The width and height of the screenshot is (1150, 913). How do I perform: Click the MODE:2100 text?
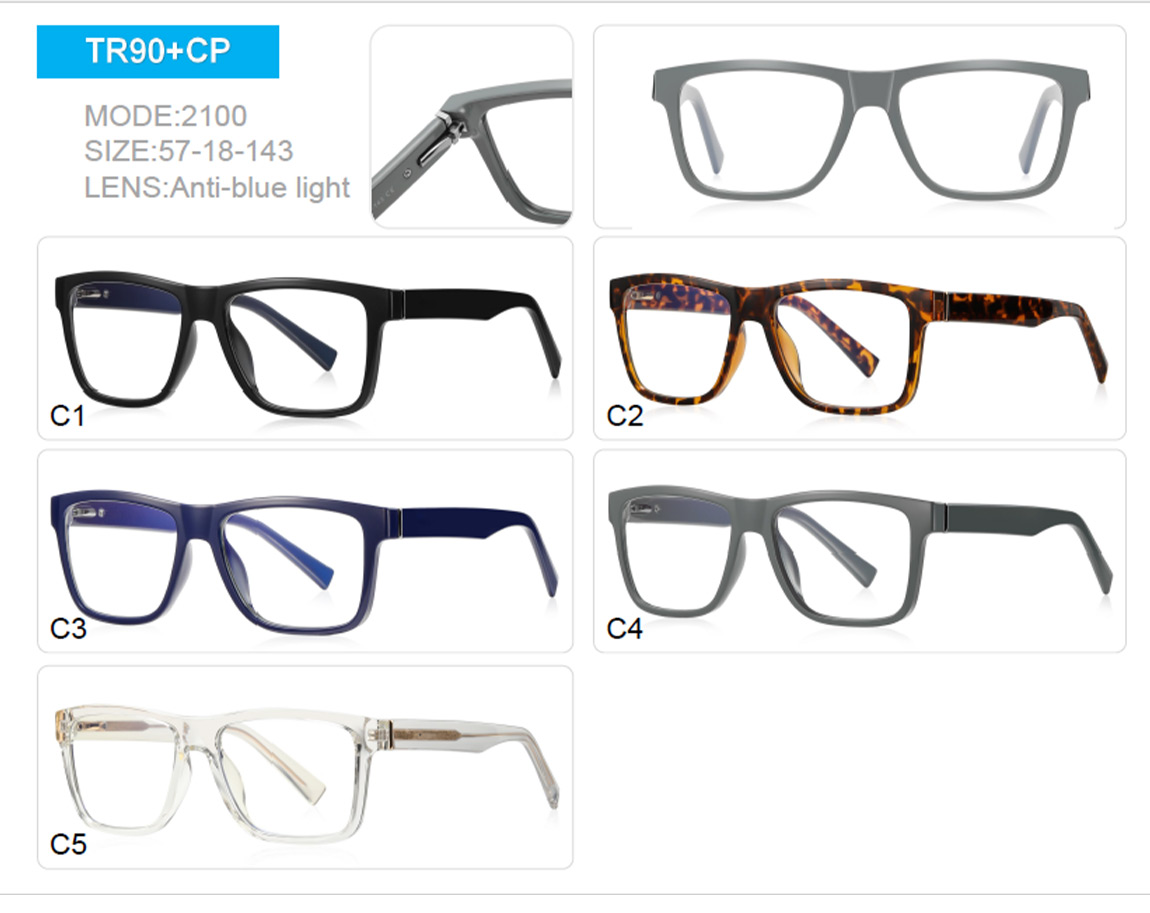(x=166, y=116)
